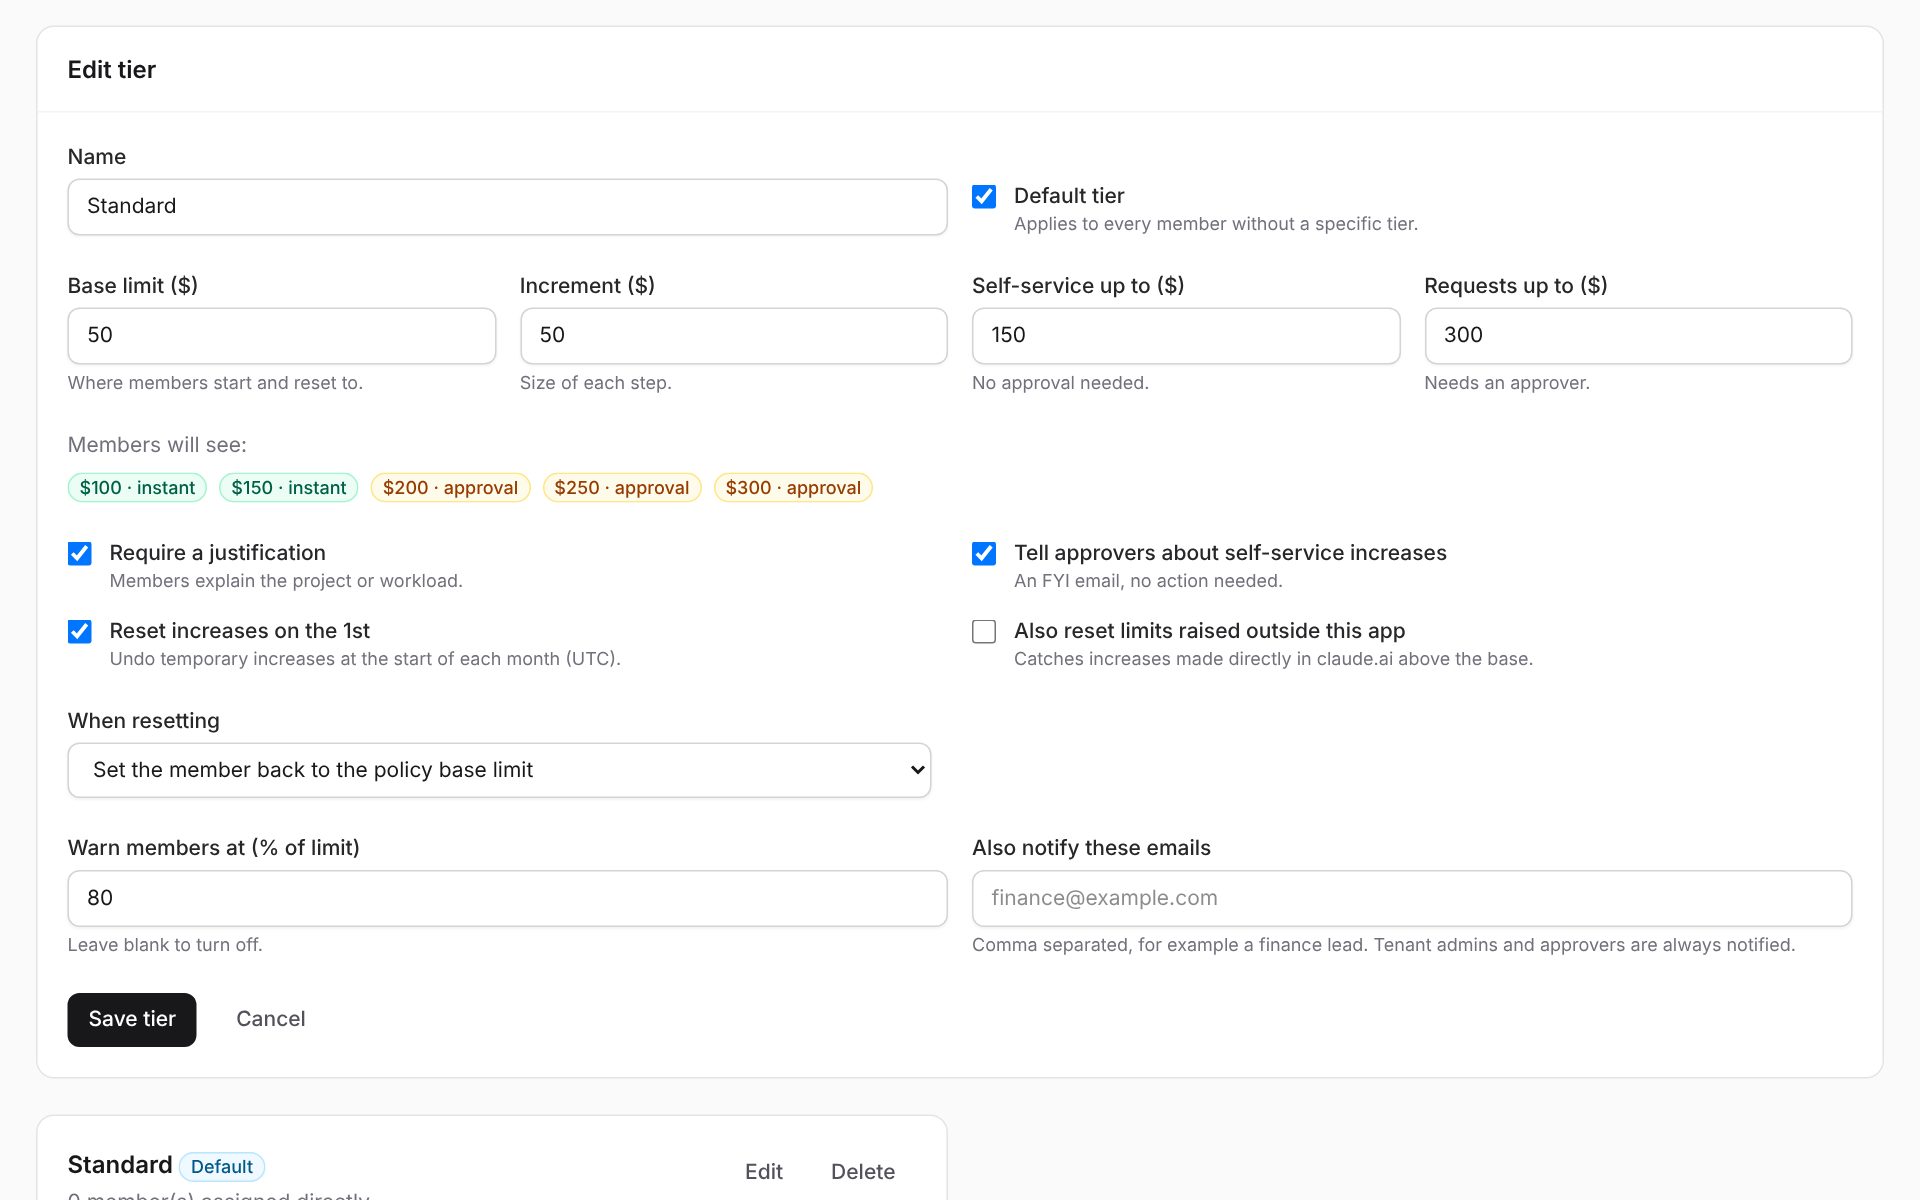Viewport: 1920px width, 1200px height.
Task: Click the $300 · approval chip
Action: (x=793, y=488)
